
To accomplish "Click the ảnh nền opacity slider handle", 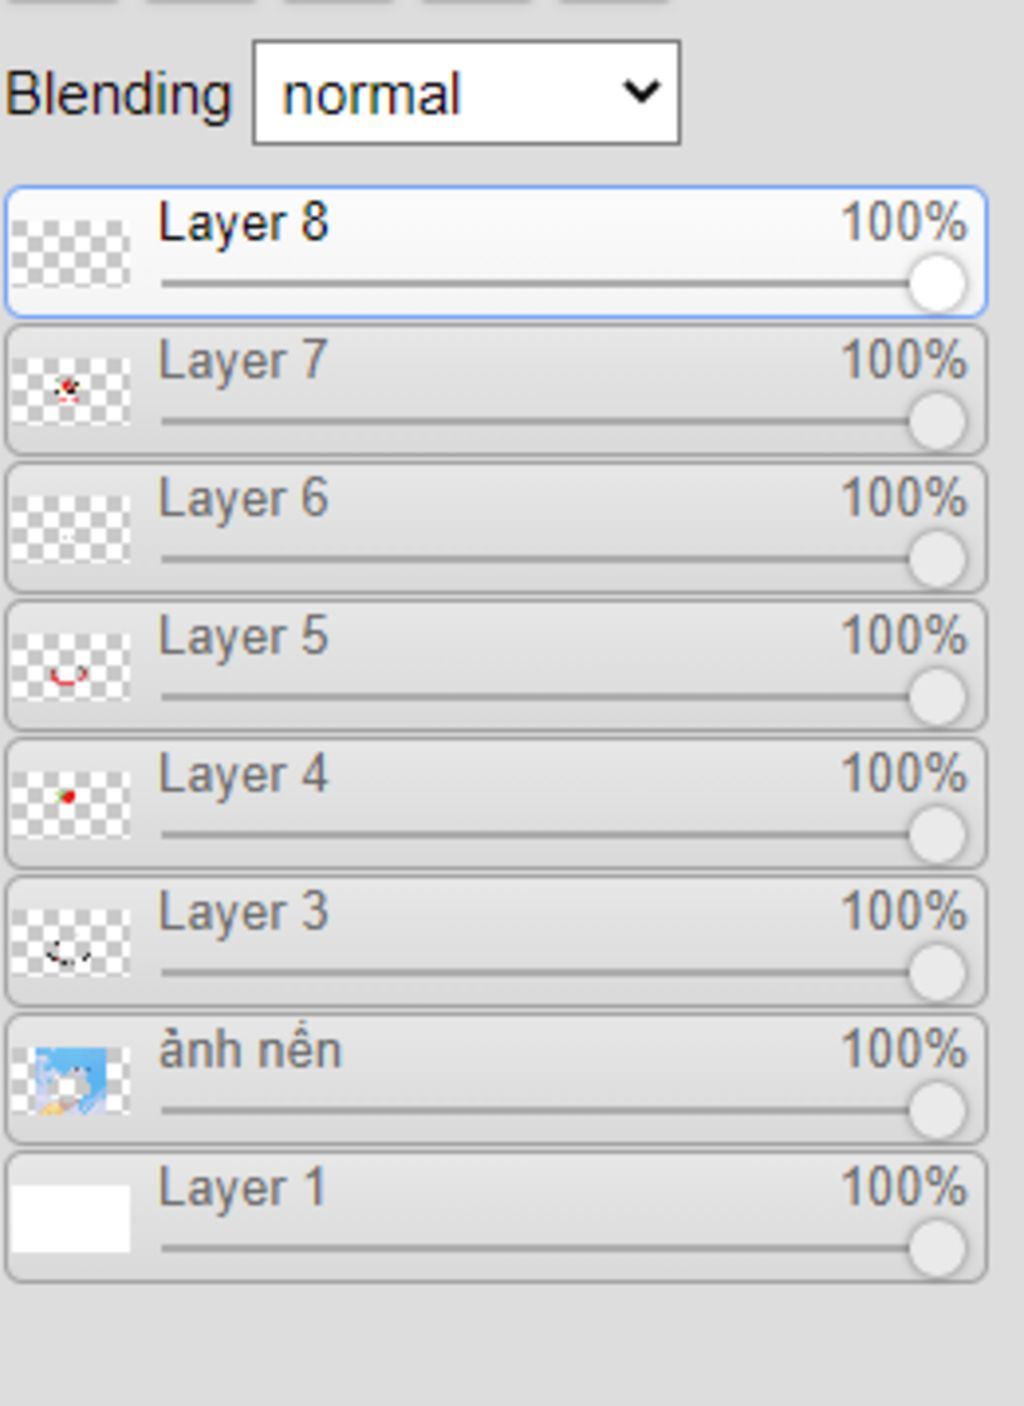I will (937, 1111).
